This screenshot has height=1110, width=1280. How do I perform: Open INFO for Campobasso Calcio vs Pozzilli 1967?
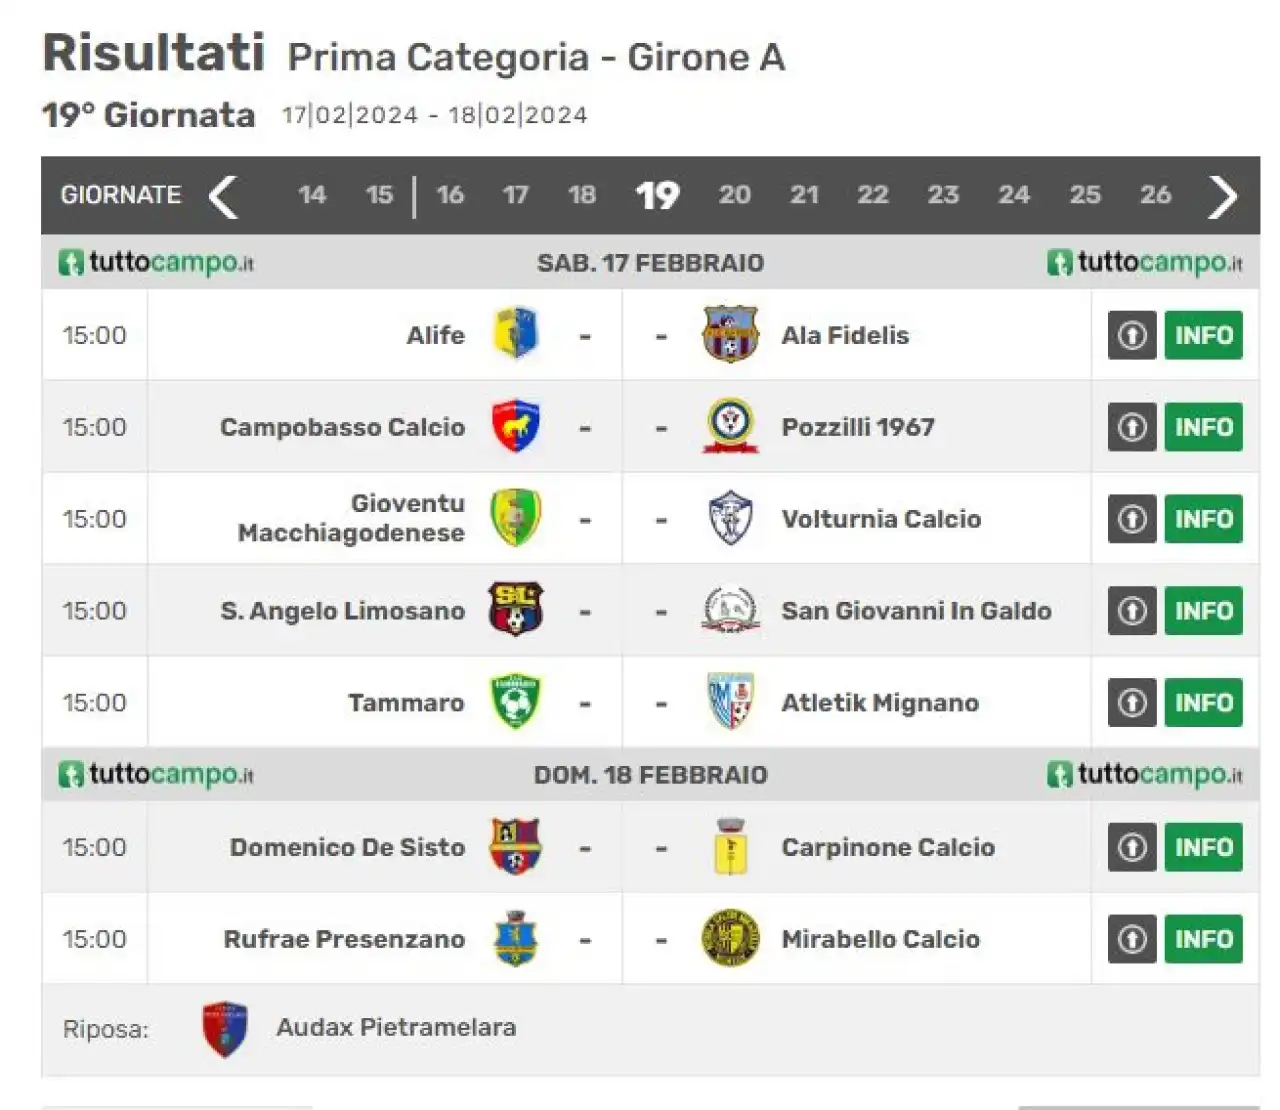coord(1203,427)
